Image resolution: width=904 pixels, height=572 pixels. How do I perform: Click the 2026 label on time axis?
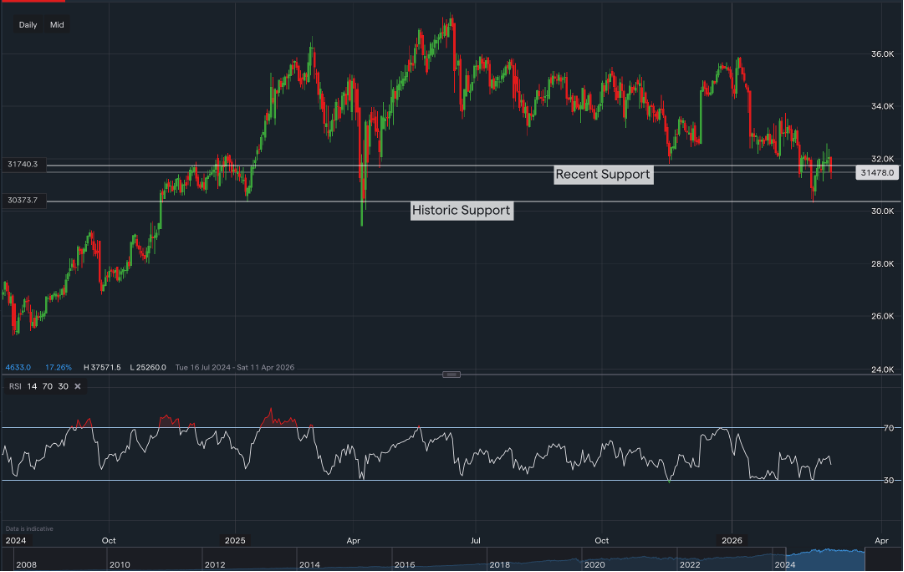732,540
